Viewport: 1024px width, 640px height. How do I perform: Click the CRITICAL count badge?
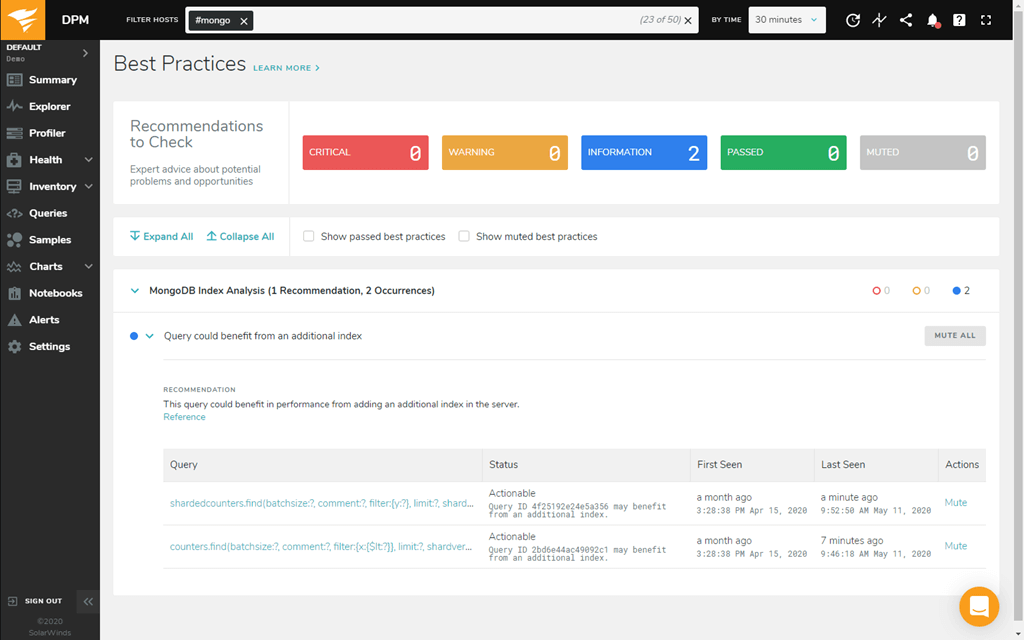(365, 152)
